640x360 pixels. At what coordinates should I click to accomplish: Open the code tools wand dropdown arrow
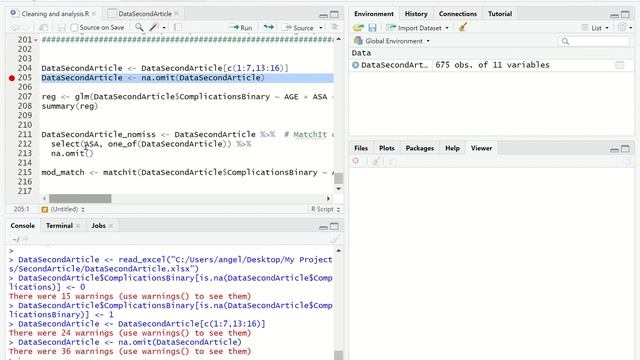click(x=164, y=28)
